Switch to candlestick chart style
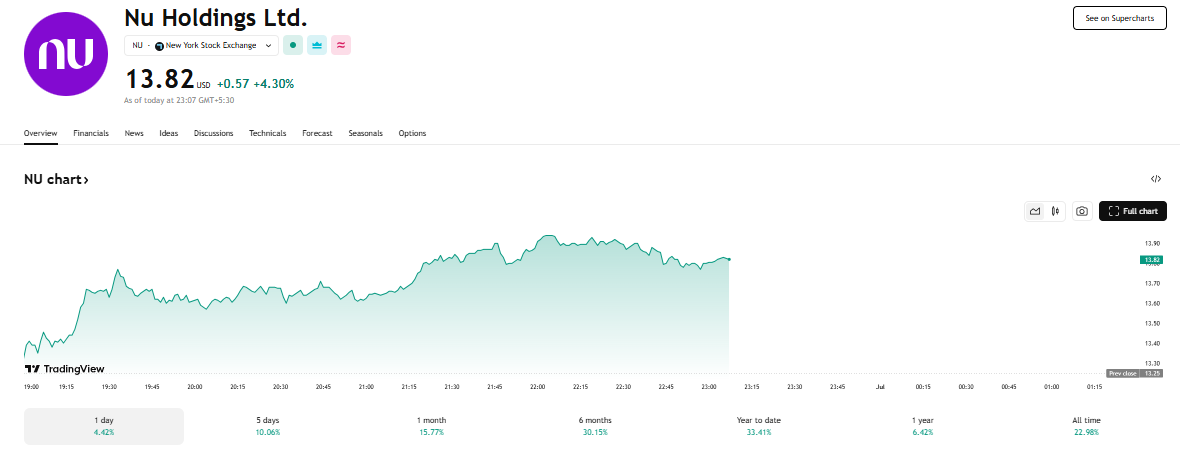The height and width of the screenshot is (454, 1180). (x=1056, y=212)
